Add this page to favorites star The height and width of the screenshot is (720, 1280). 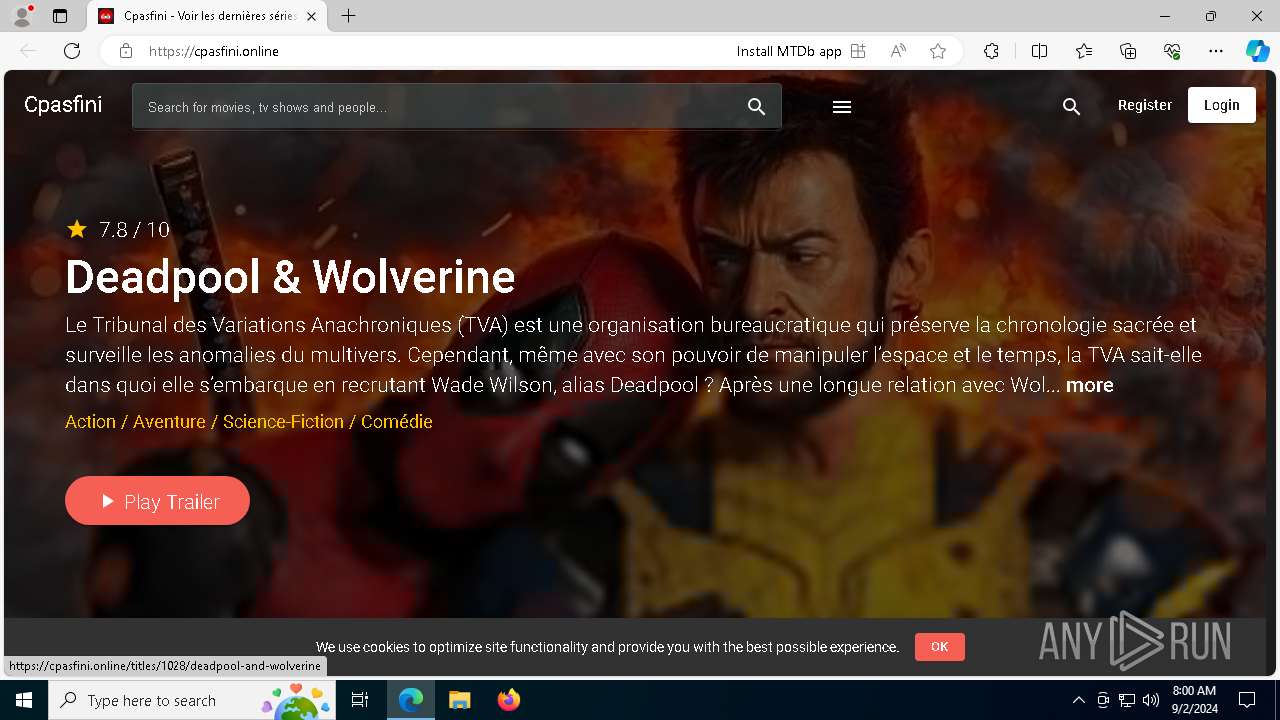938,51
